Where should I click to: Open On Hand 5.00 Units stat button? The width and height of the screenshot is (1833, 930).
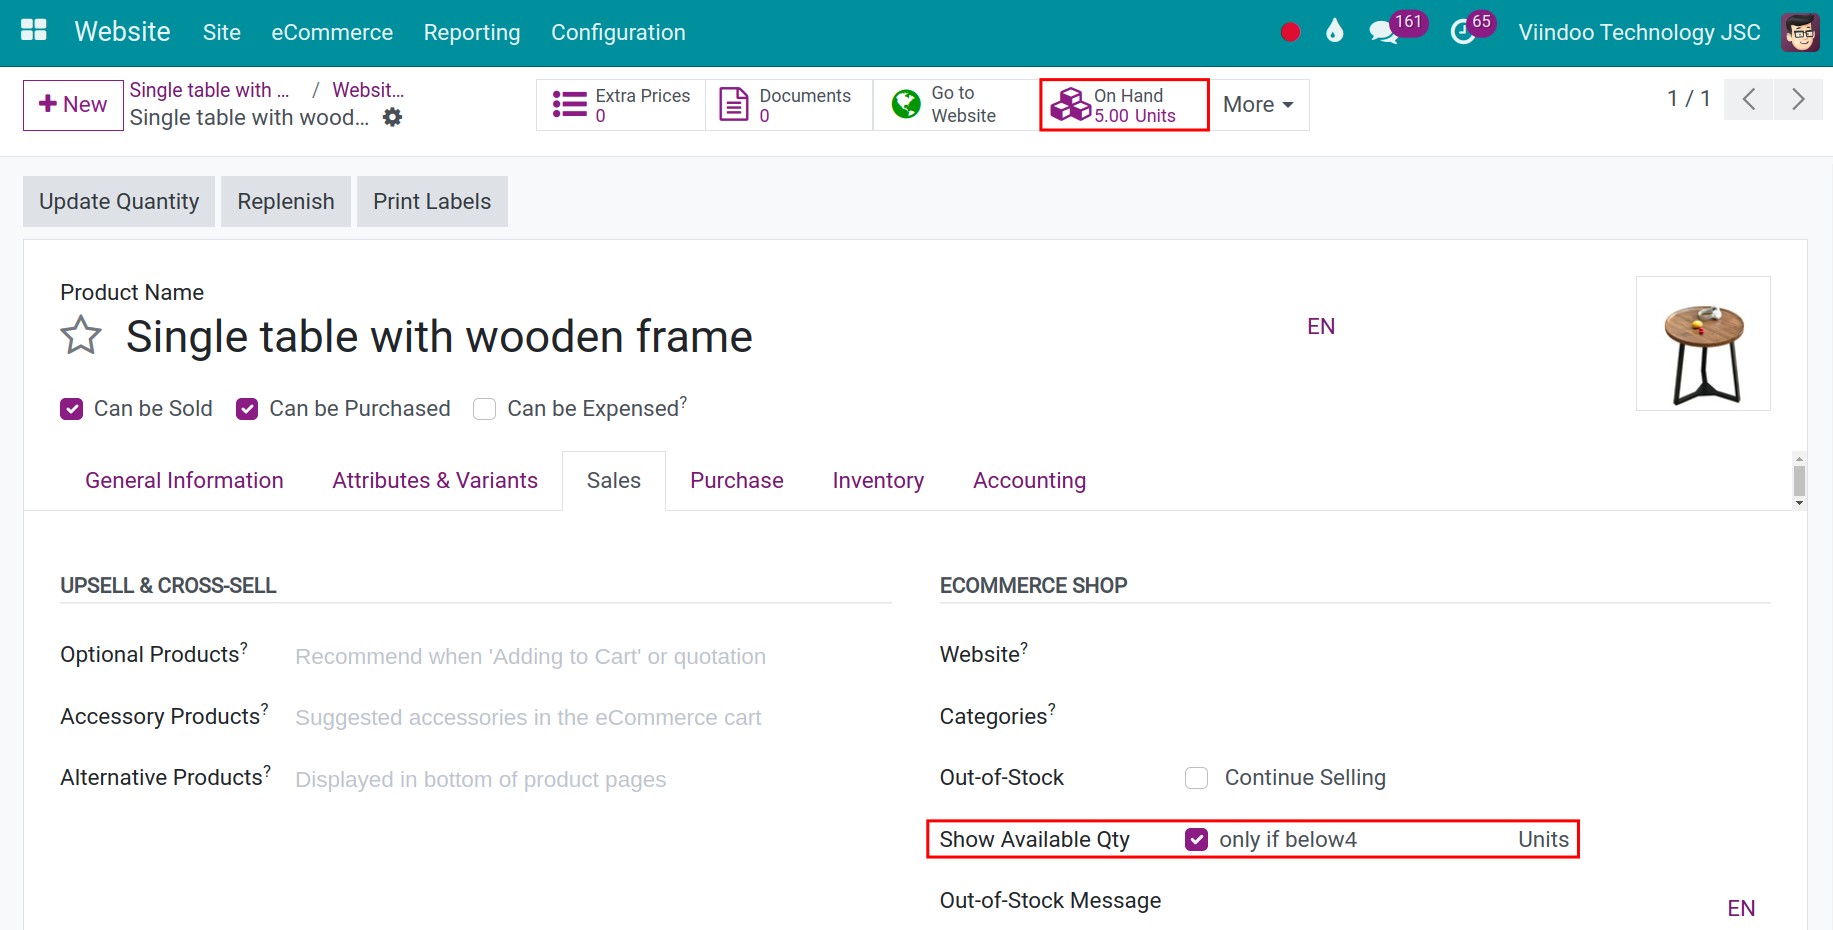pos(1124,105)
